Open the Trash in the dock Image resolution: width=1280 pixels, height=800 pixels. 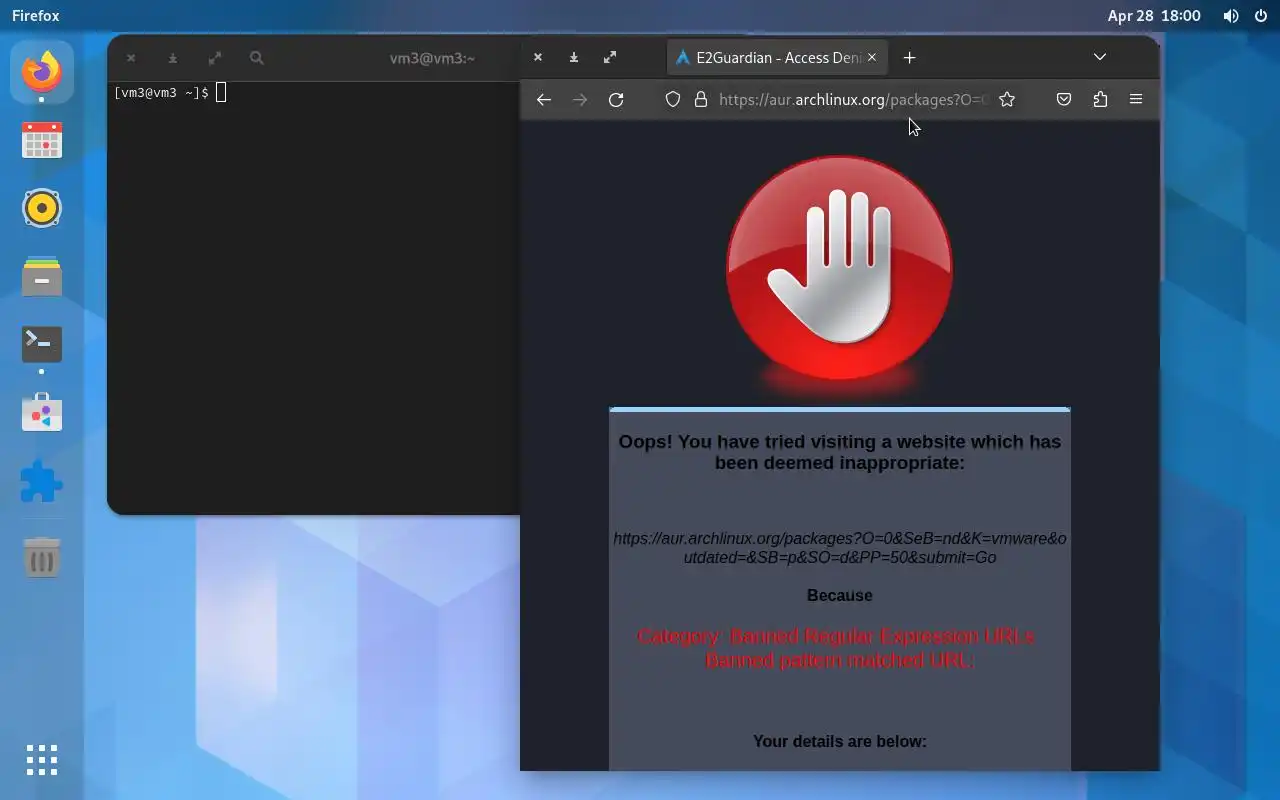click(42, 557)
